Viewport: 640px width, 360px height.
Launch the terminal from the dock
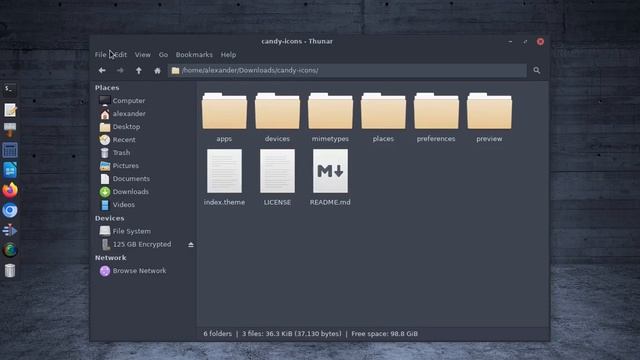(x=10, y=89)
